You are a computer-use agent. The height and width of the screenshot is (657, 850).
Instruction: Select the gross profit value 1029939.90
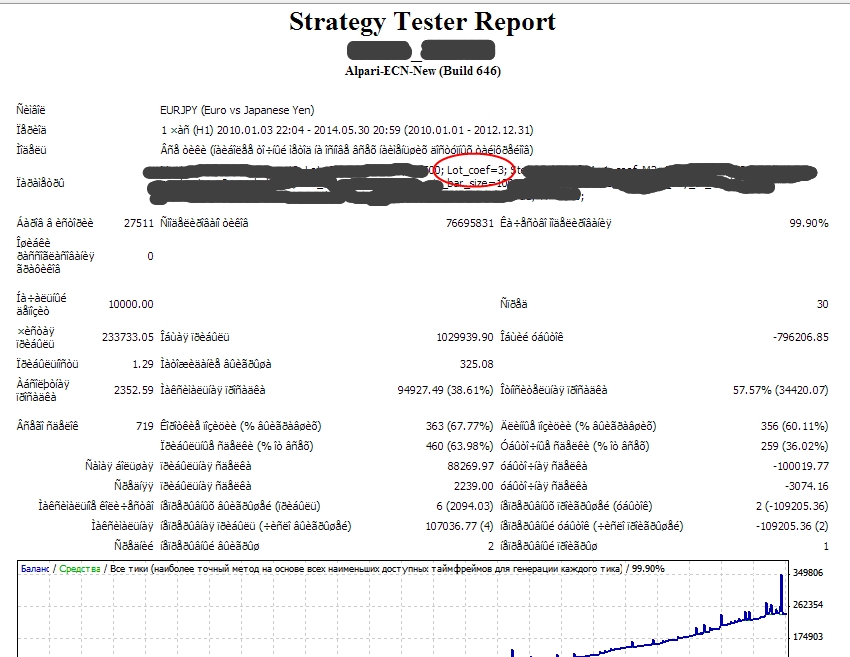(465, 337)
